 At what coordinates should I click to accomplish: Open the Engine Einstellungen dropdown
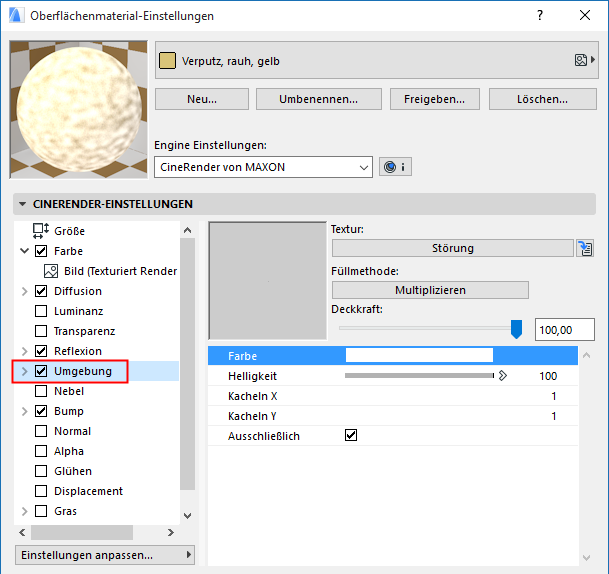pos(263,167)
